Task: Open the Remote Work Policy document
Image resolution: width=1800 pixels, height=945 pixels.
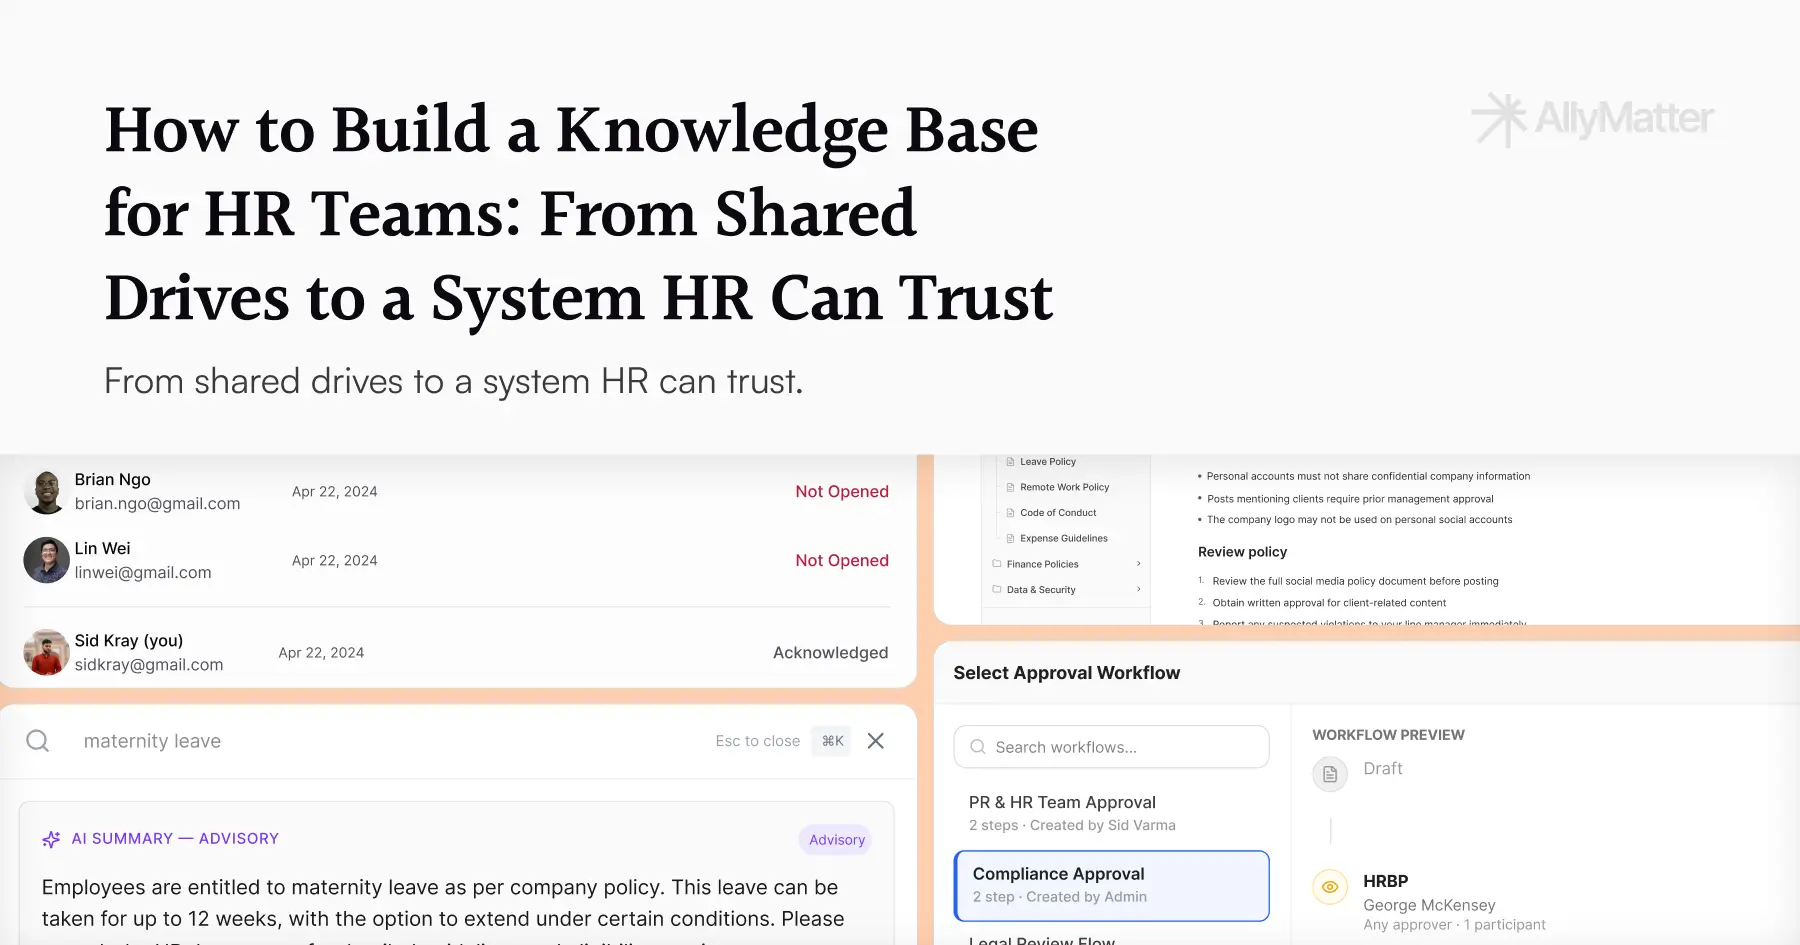Action: 1064,487
